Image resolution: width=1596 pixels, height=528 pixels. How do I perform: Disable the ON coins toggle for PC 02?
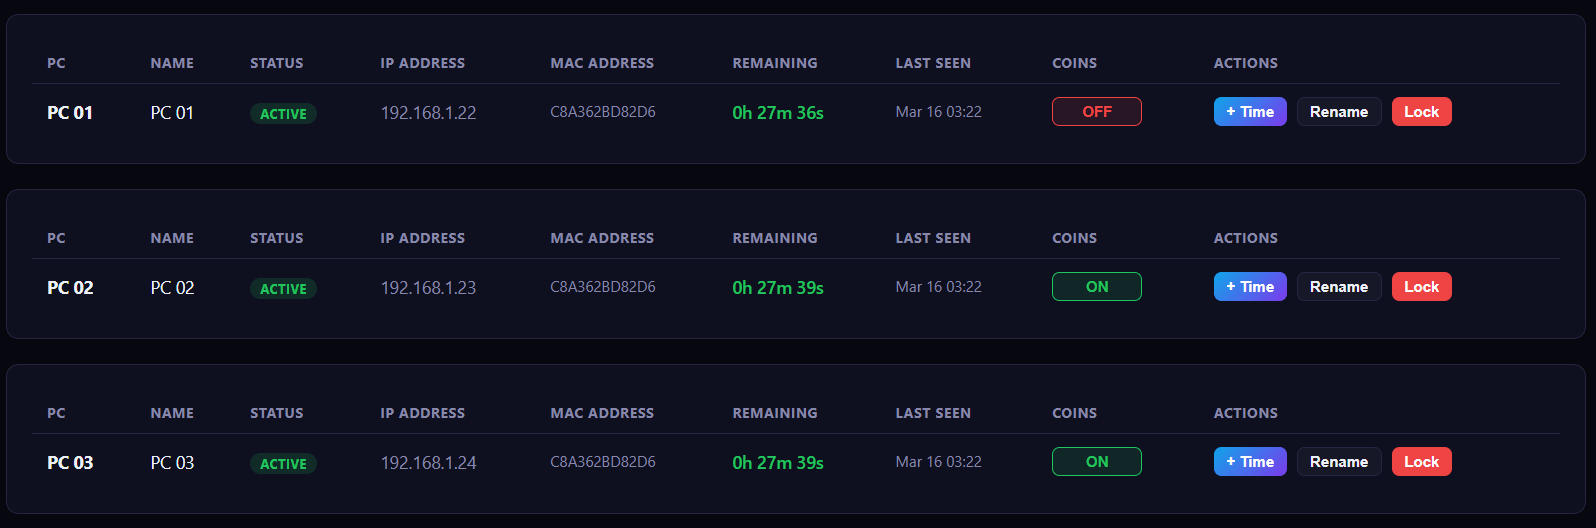coord(1096,287)
